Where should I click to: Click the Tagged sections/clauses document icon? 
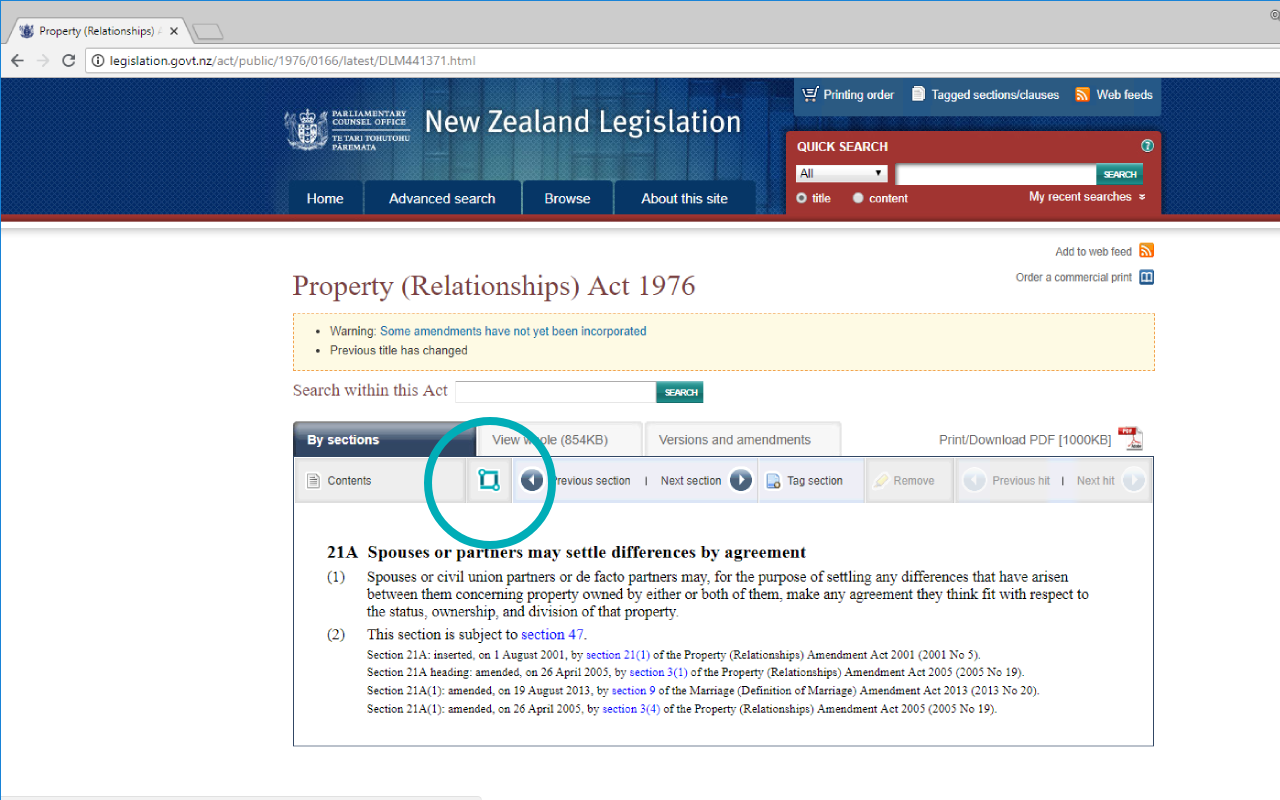[918, 94]
